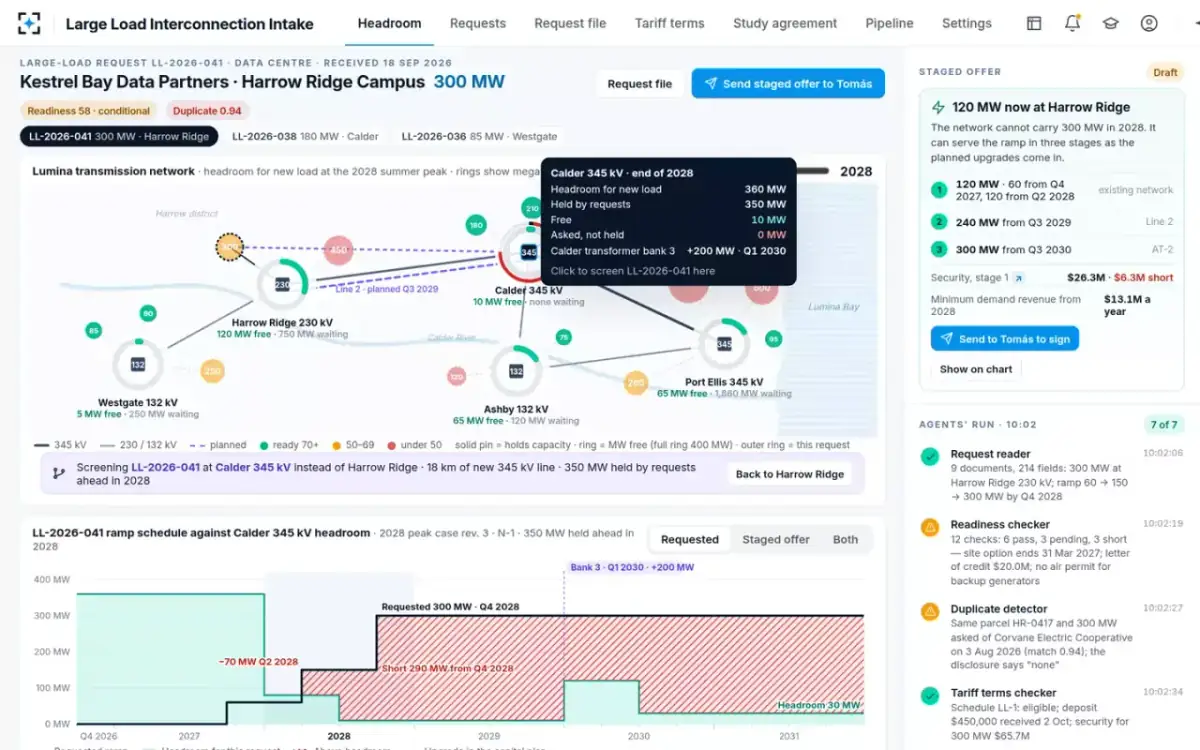Viewport: 1200px width, 750px height.
Task: Click Send staged offer to Tomás
Action: [x=788, y=84]
